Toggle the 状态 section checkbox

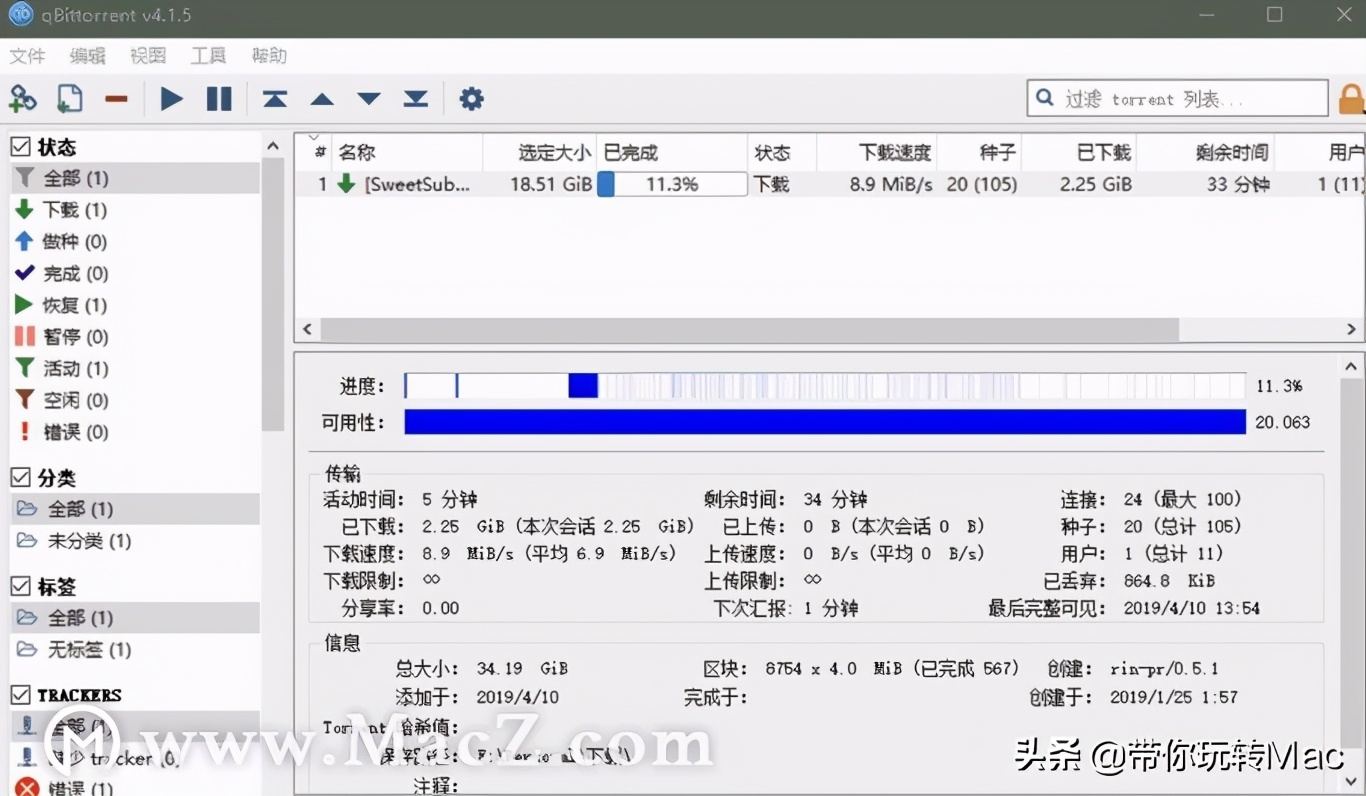(x=20, y=146)
